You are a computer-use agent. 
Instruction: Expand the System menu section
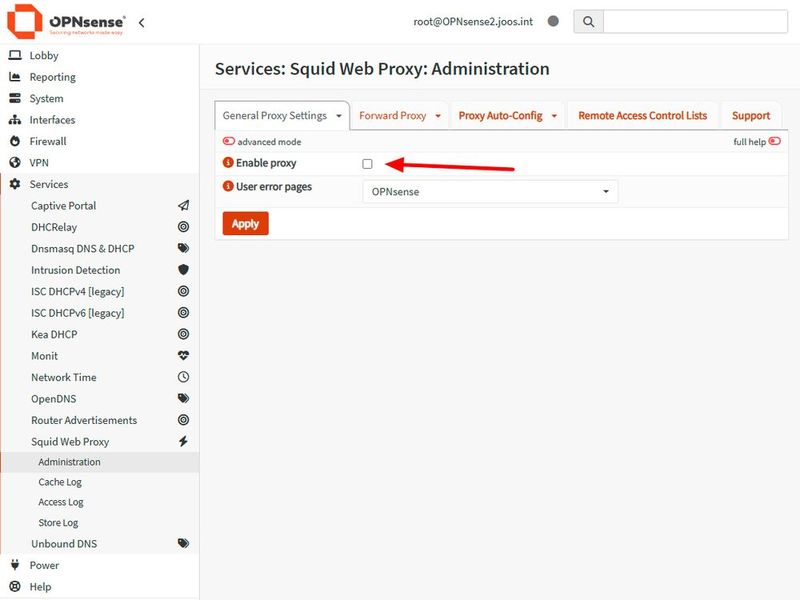99,98
